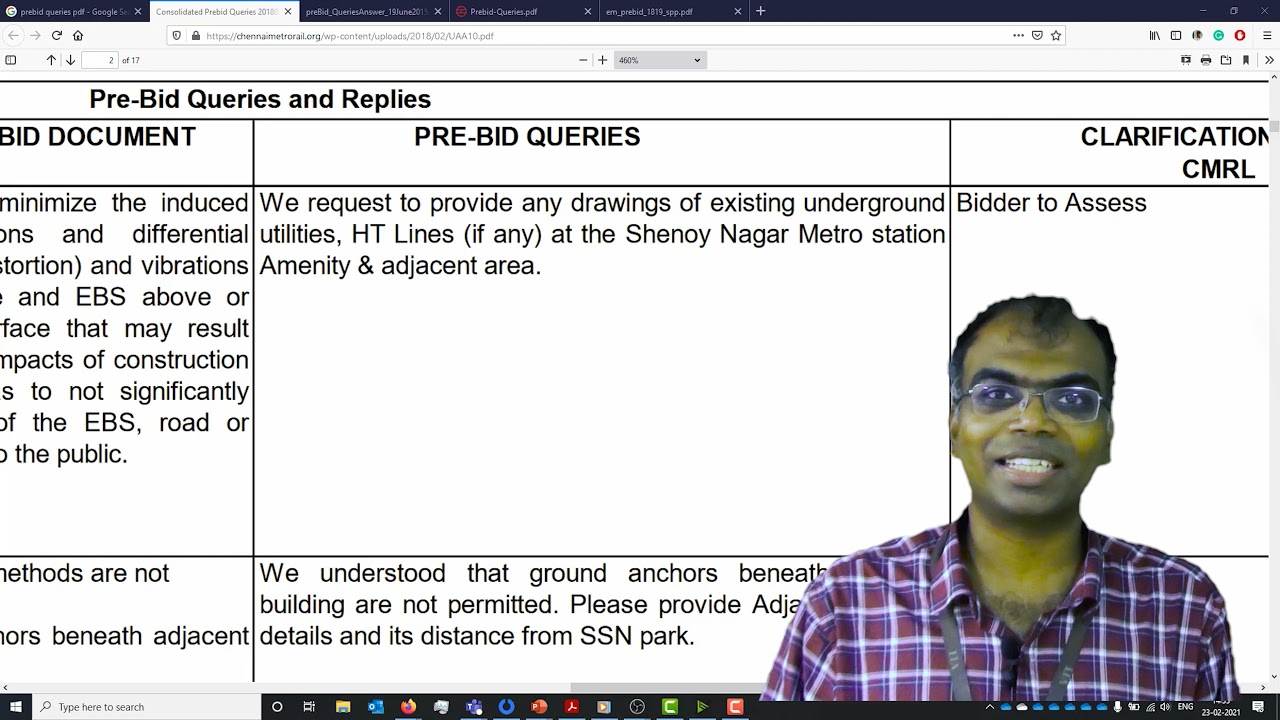Open Outlook from the taskbar
Viewport: 1280px width, 720px height.
[375, 707]
